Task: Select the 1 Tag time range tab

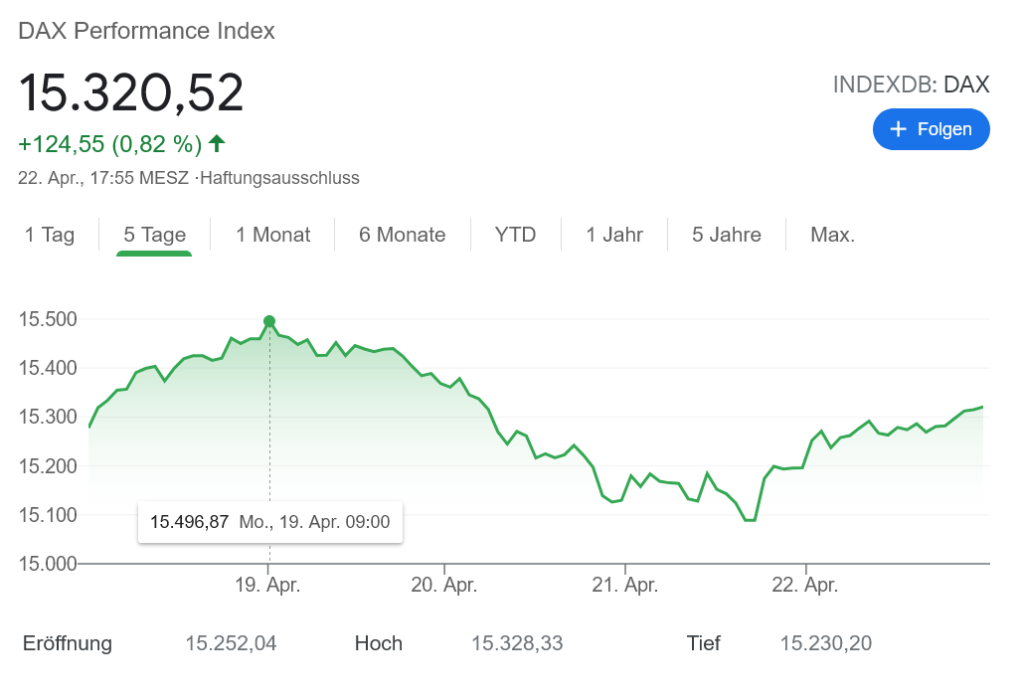Action: 50,235
